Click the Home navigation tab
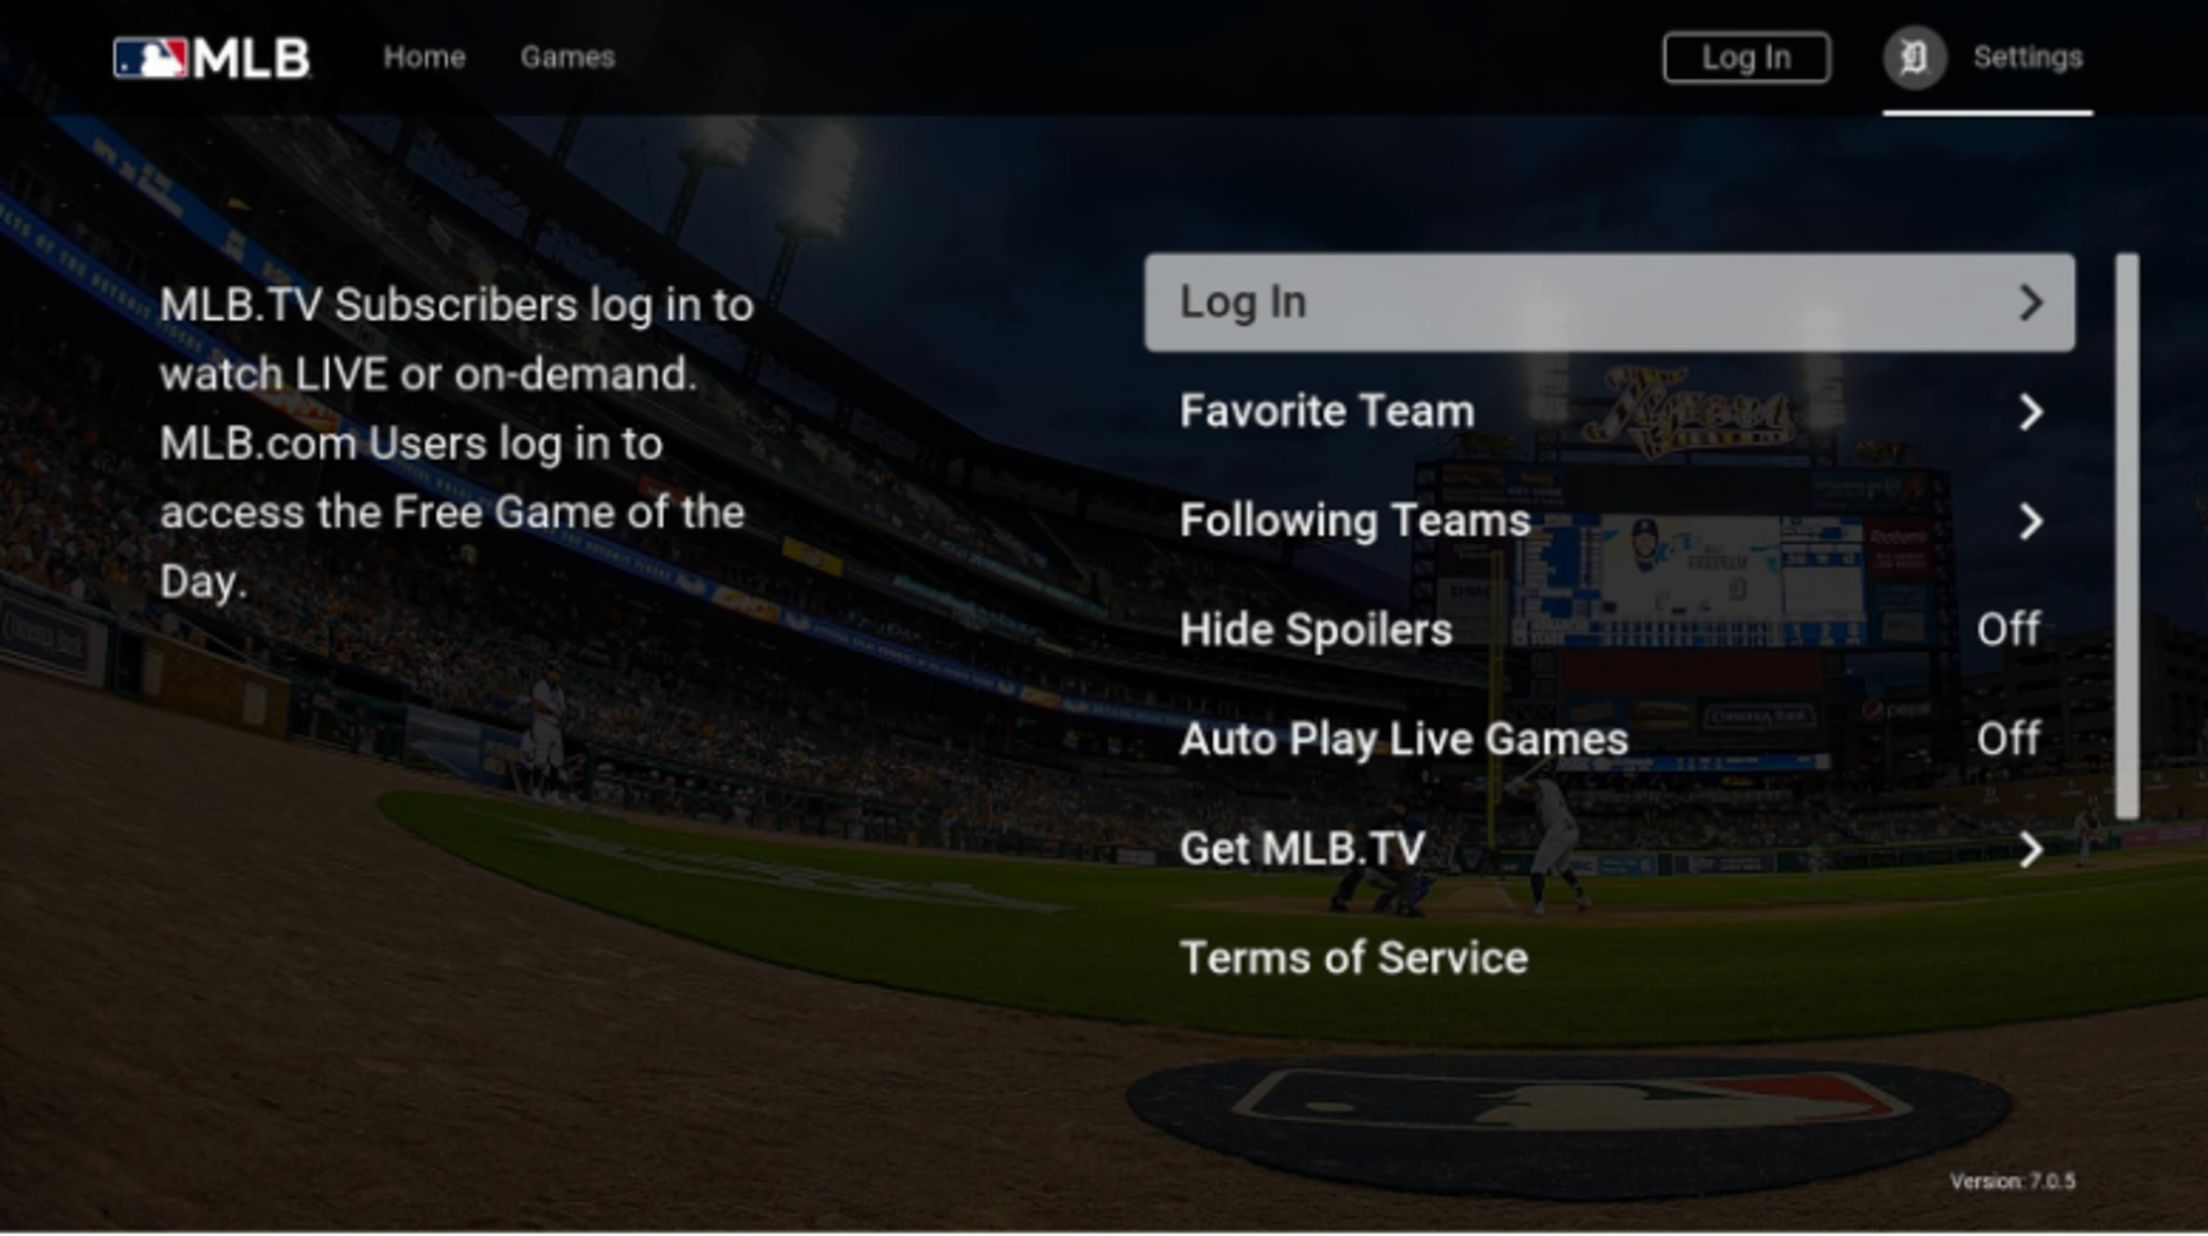The image size is (2208, 1236). click(423, 56)
